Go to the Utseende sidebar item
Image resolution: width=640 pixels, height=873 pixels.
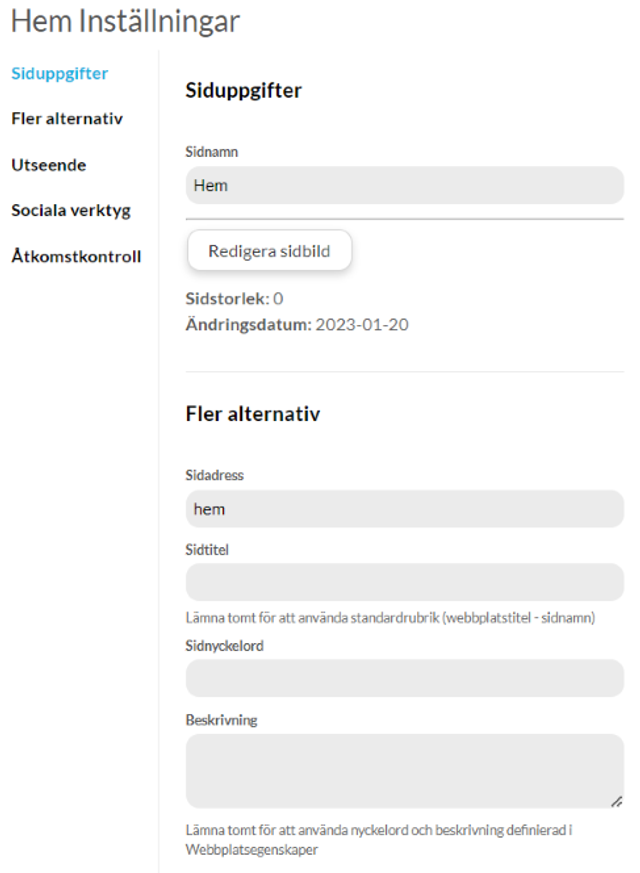click(x=48, y=165)
